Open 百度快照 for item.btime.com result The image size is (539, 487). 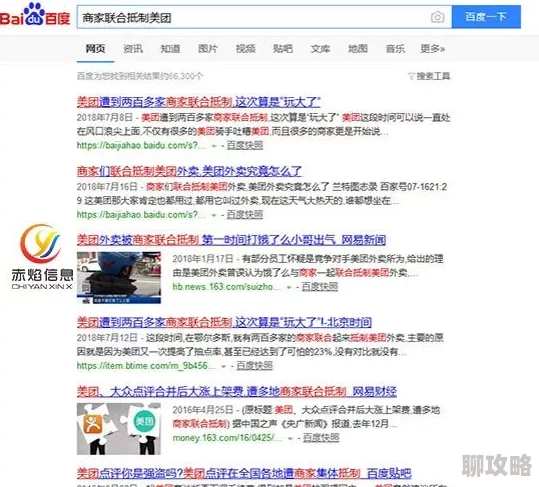tap(254, 366)
